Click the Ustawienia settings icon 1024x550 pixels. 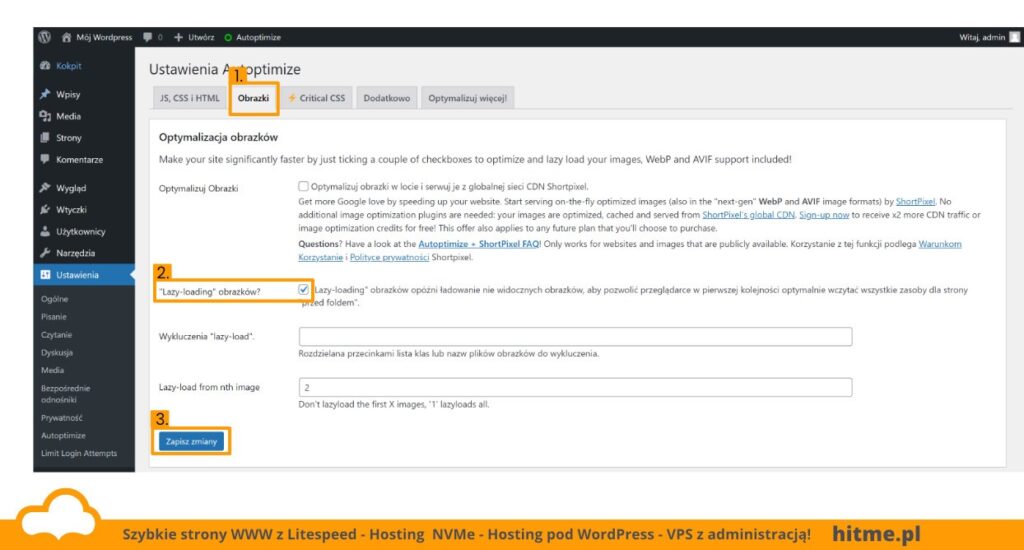[x=45, y=275]
